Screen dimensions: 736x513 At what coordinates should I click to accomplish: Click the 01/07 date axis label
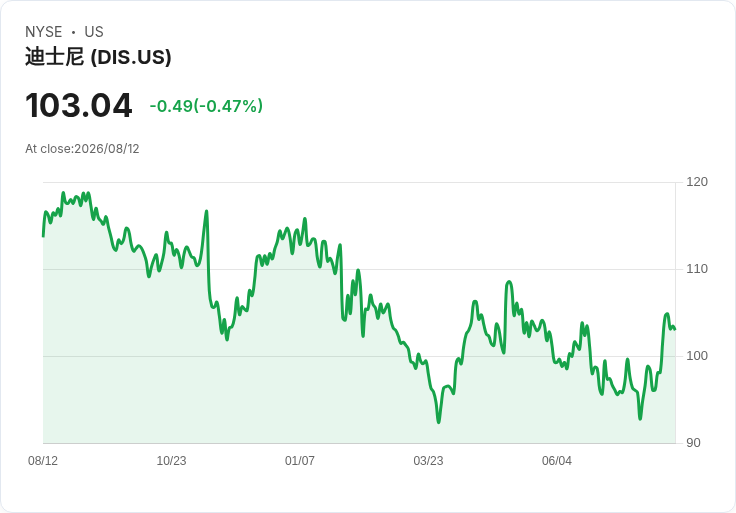299,460
